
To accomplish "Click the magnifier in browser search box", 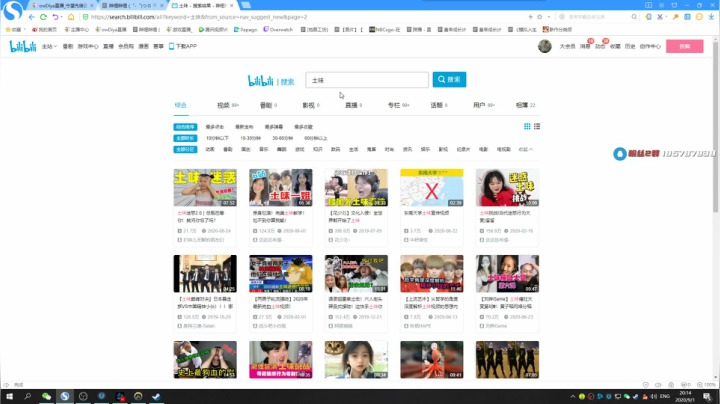I will pos(634,17).
